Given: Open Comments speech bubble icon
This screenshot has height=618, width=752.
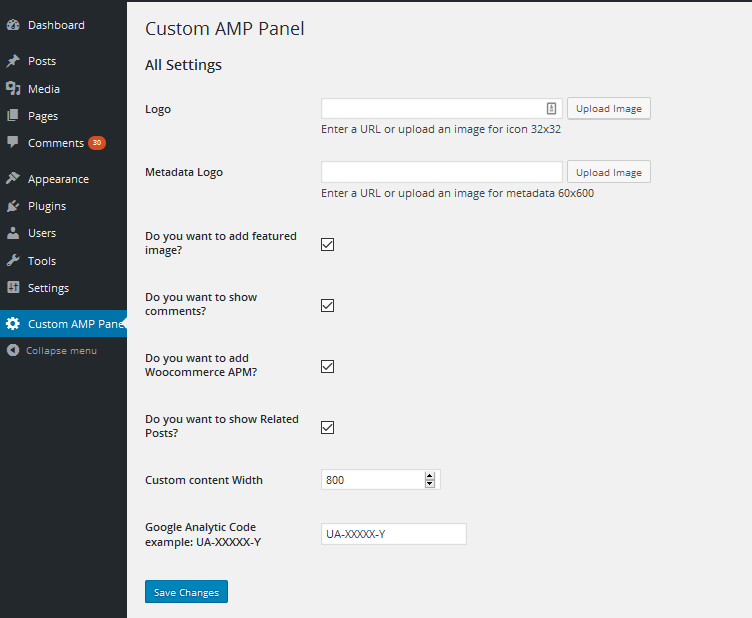Looking at the screenshot, I should [x=13, y=142].
